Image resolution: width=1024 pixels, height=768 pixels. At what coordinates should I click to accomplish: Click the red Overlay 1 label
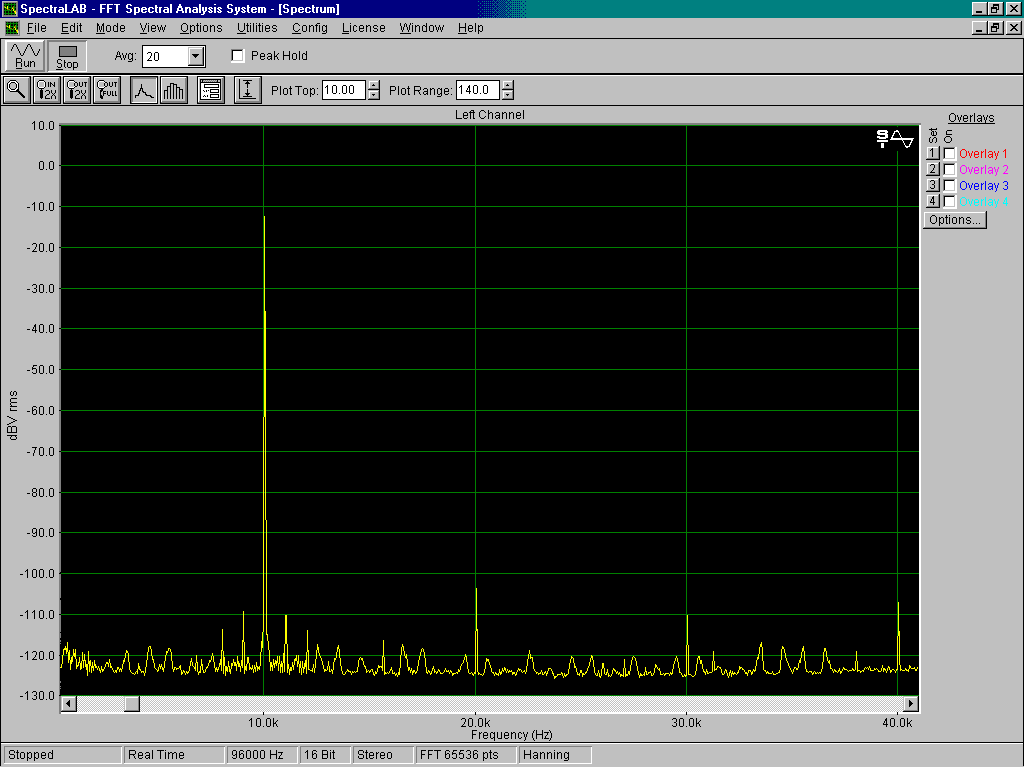click(x=983, y=154)
